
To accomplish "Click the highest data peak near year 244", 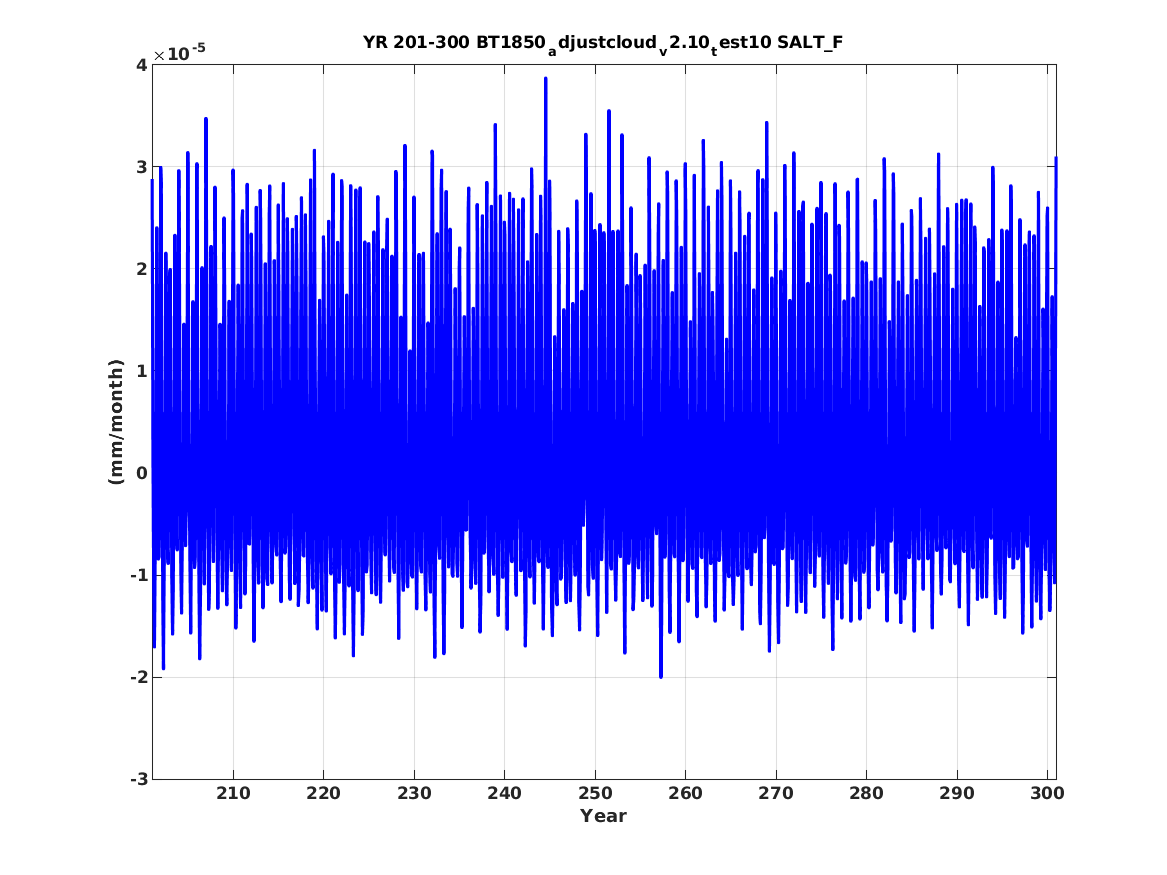I will (x=546, y=79).
